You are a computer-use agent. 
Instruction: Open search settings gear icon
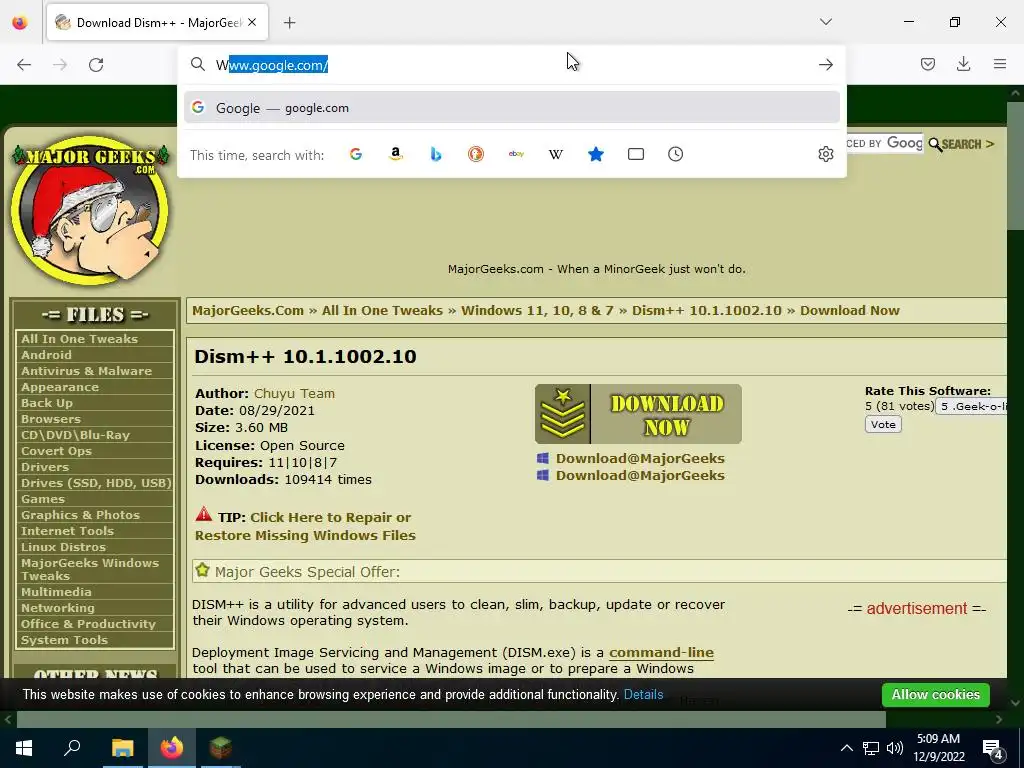(825, 154)
